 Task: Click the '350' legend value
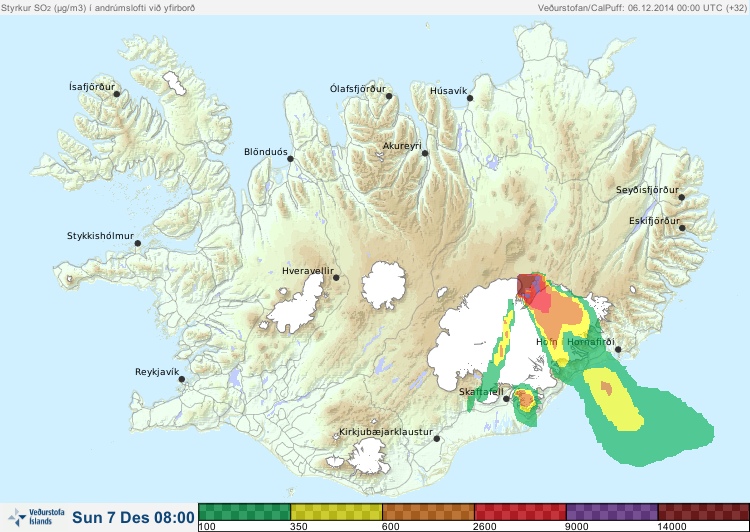(x=299, y=527)
